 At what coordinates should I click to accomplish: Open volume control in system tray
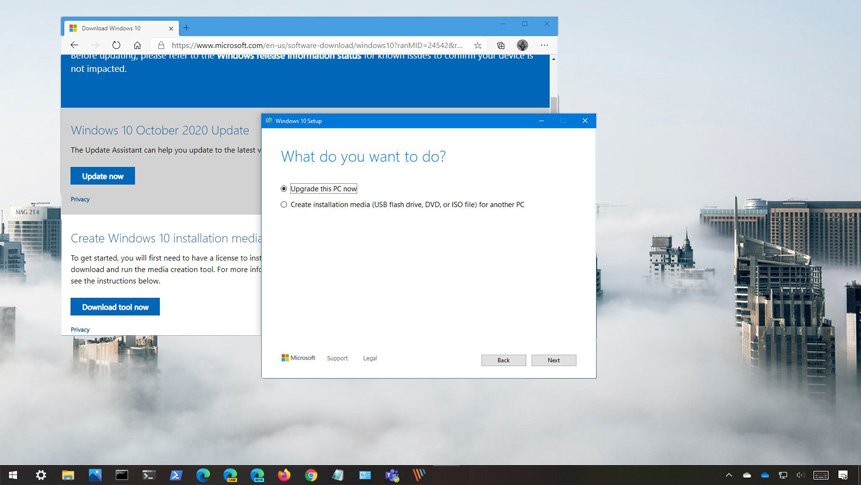(800, 475)
